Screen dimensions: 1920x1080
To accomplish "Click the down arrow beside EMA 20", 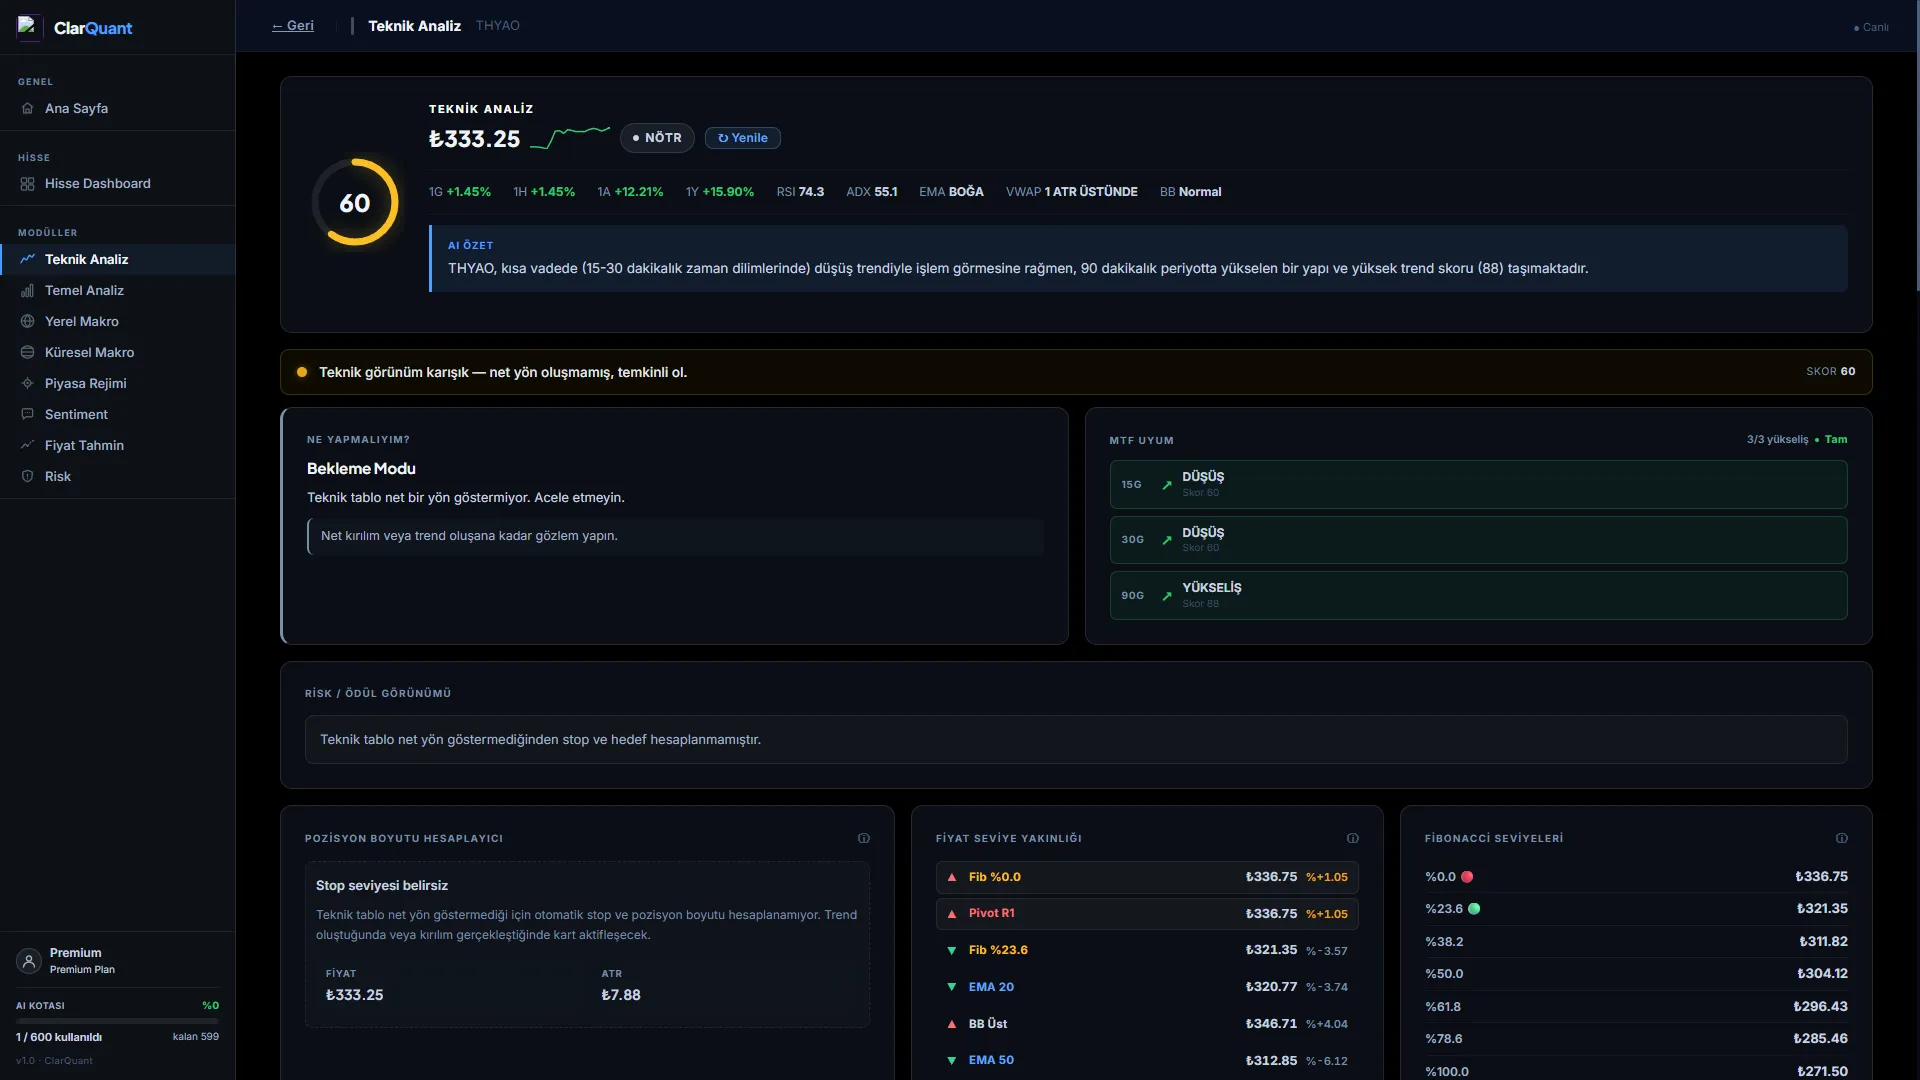I will pos(952,987).
